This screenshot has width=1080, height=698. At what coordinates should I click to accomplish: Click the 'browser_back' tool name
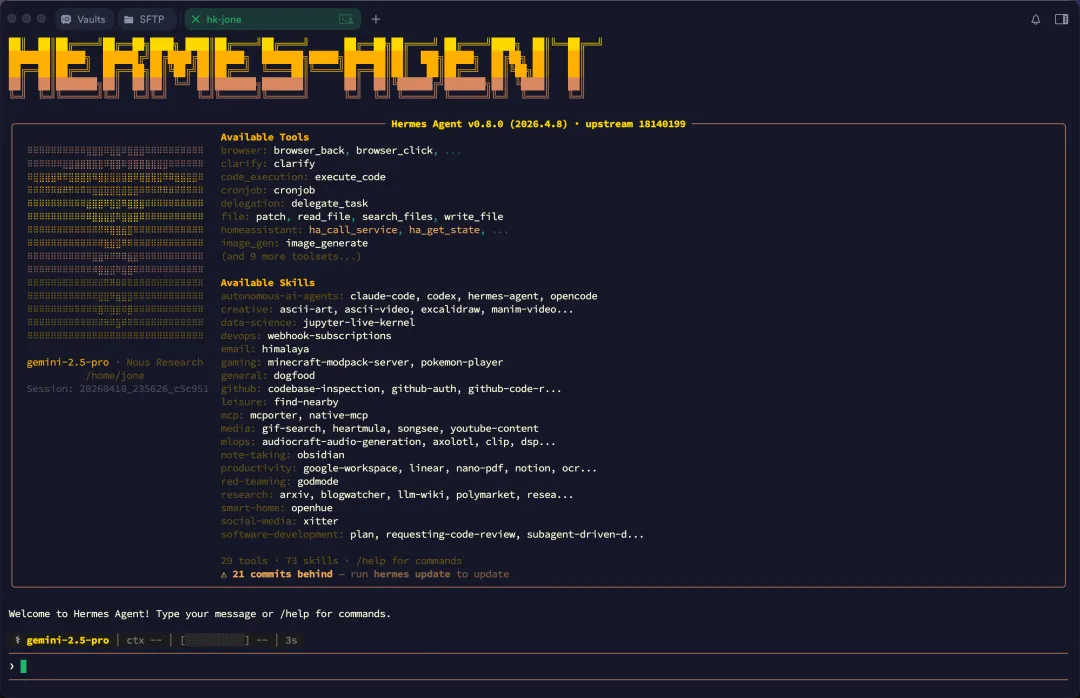pyautogui.click(x=309, y=150)
